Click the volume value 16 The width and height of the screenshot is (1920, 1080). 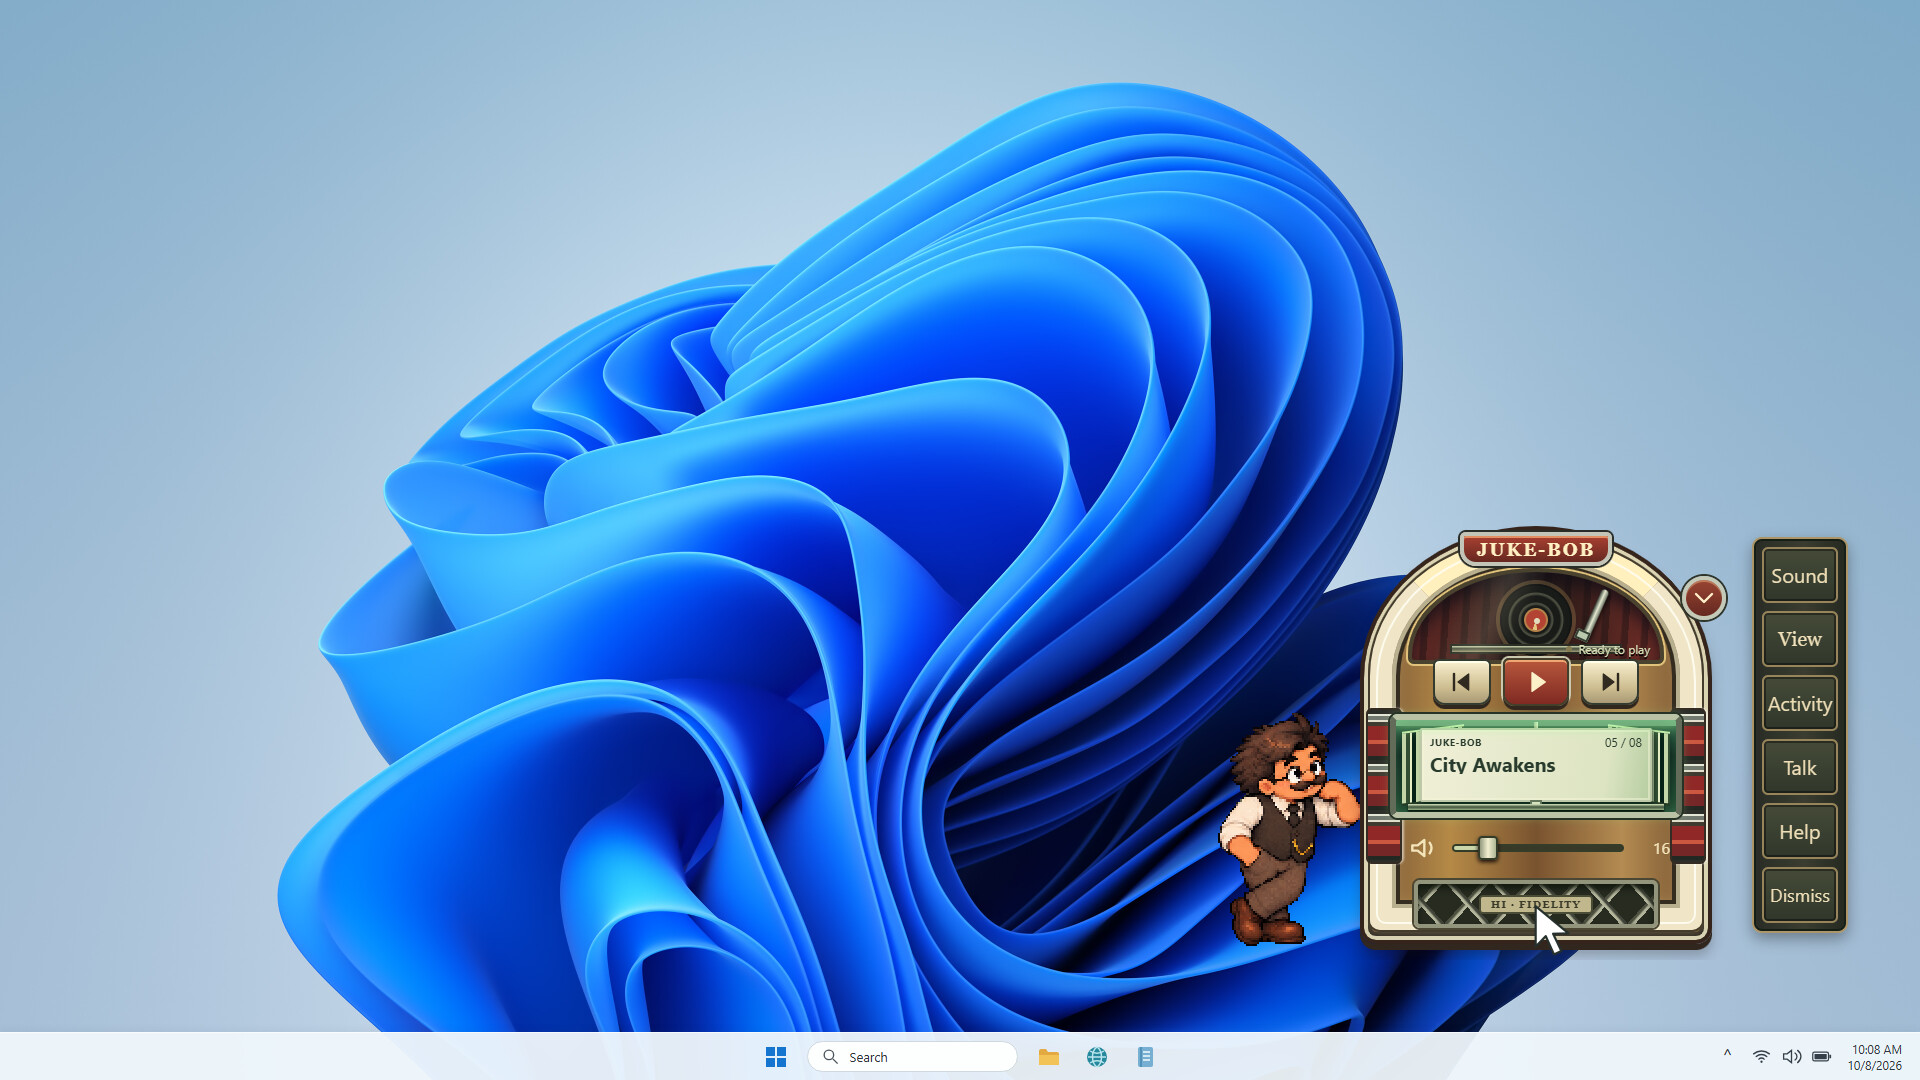[x=1661, y=848]
